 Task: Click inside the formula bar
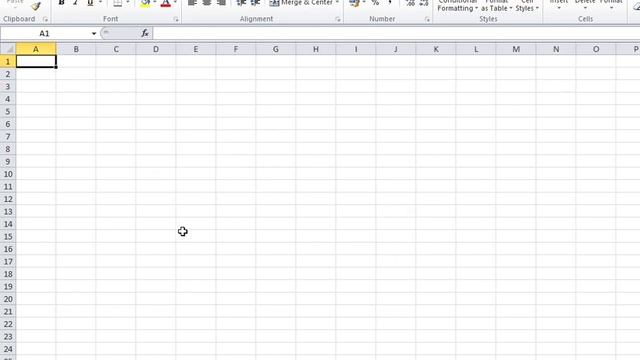tap(396, 33)
